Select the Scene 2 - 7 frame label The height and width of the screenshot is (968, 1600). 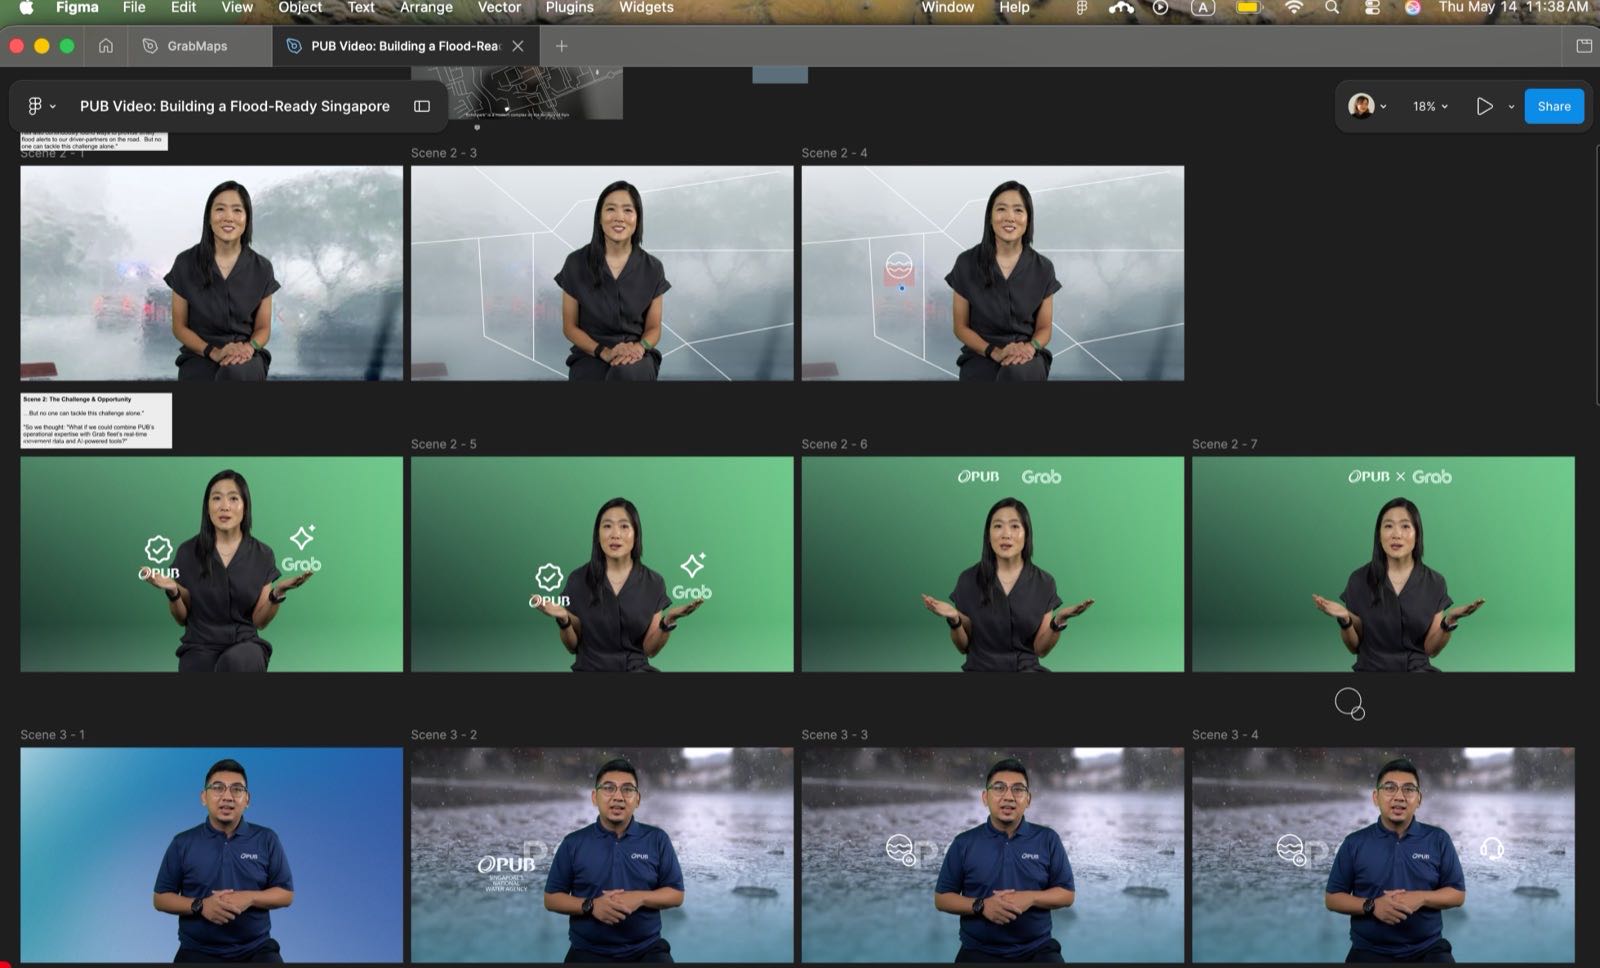[1225, 444]
